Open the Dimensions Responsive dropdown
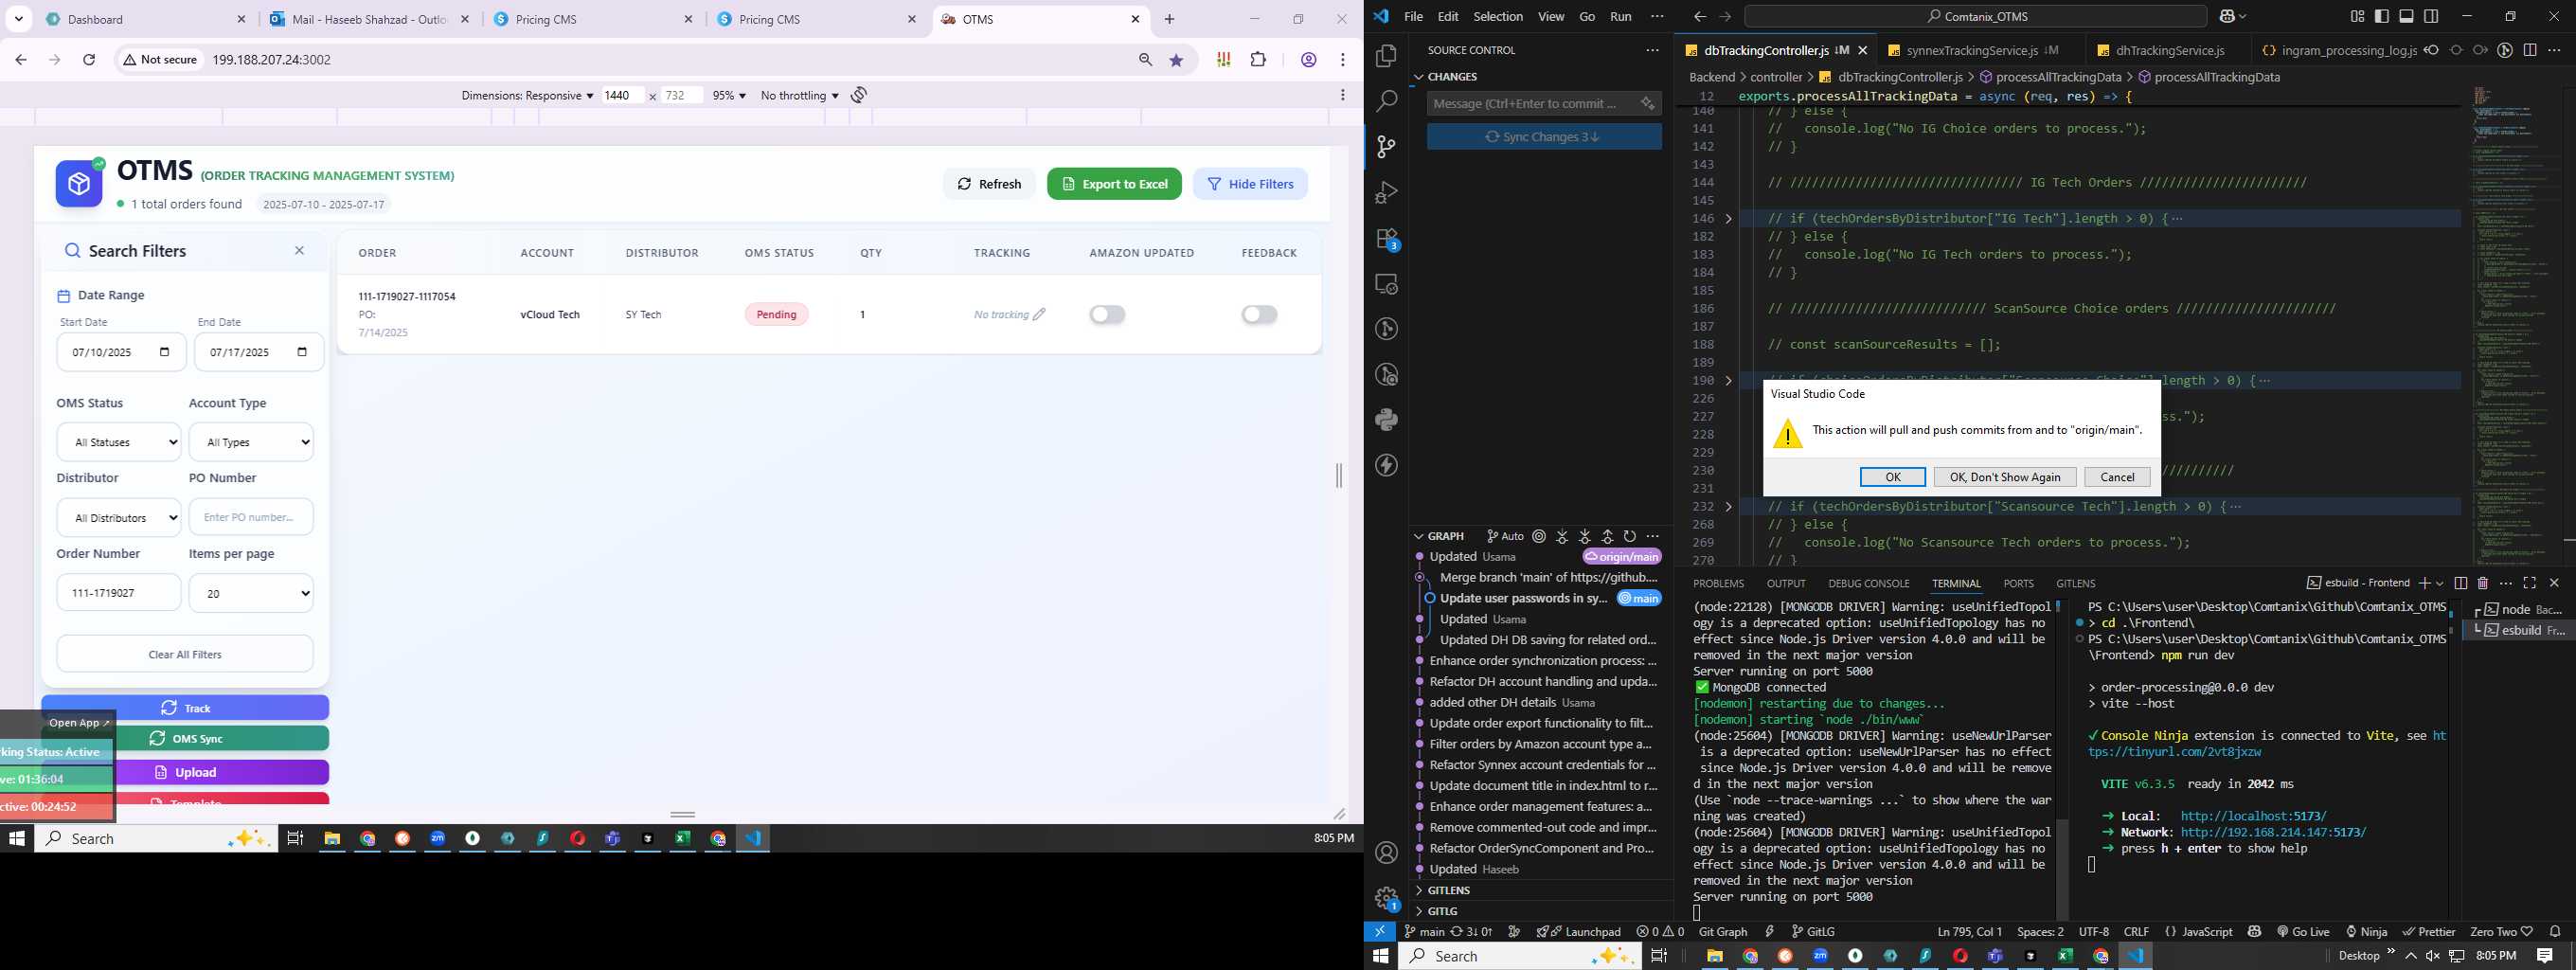Viewport: 2576px width, 970px height. [x=527, y=95]
